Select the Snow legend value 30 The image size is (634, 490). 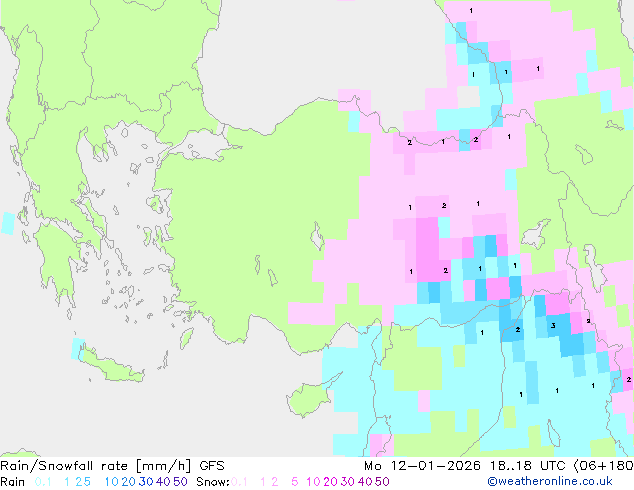pyautogui.click(x=348, y=482)
